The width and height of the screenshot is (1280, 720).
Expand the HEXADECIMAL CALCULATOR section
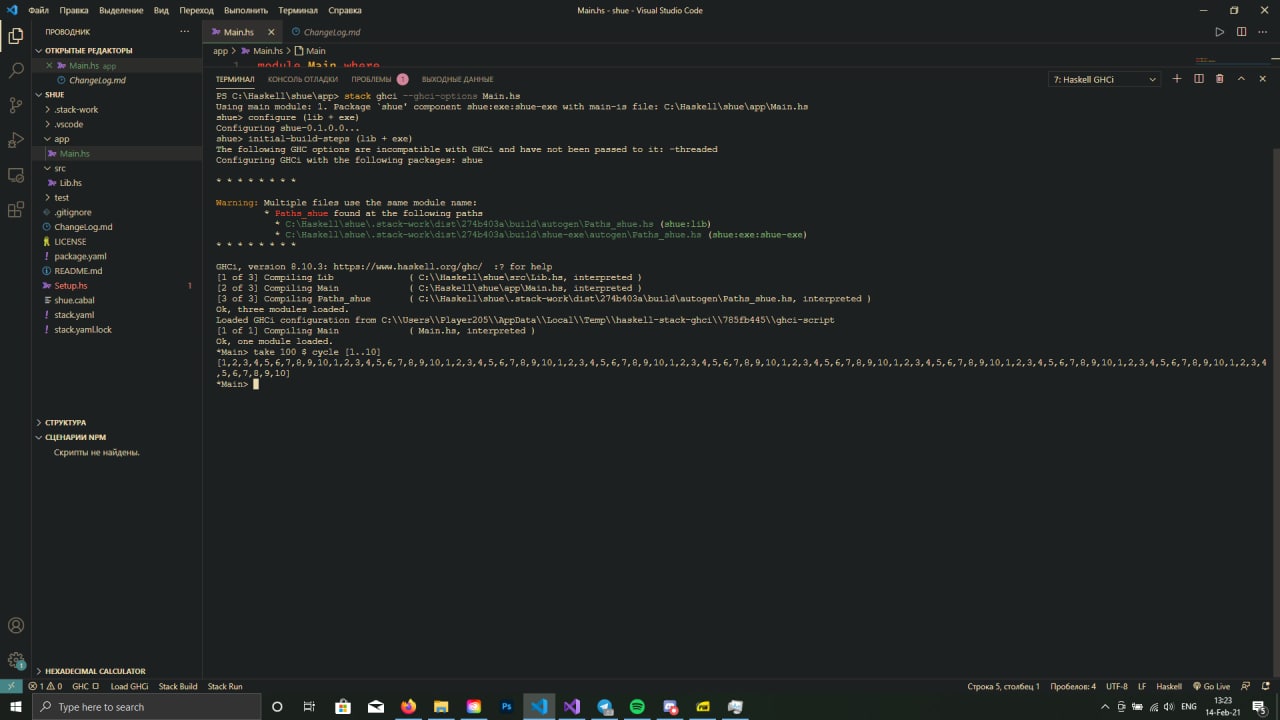pos(118,671)
